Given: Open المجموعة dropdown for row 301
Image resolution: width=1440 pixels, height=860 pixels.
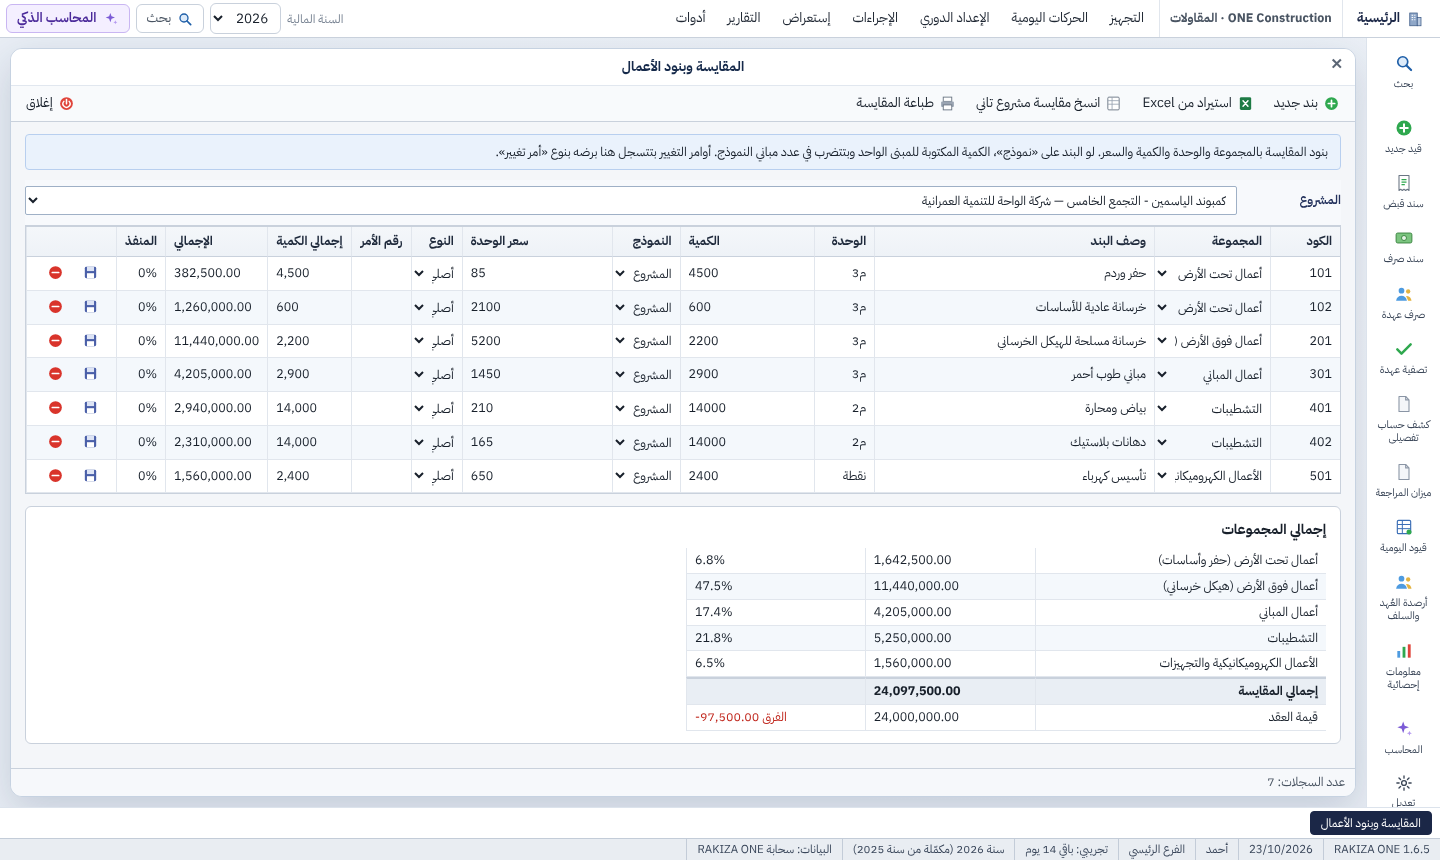Looking at the screenshot, I should pyautogui.click(x=1212, y=374).
